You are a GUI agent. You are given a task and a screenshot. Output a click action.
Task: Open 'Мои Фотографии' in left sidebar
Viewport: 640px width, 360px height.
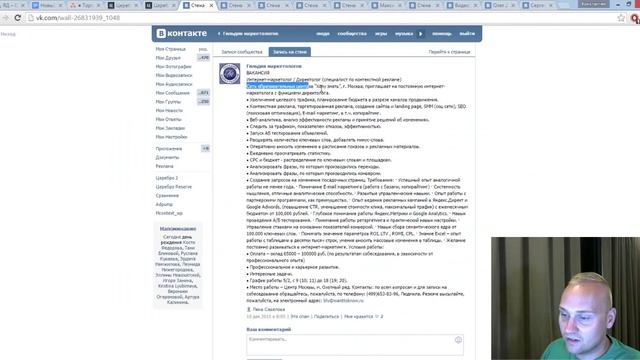click(173, 67)
